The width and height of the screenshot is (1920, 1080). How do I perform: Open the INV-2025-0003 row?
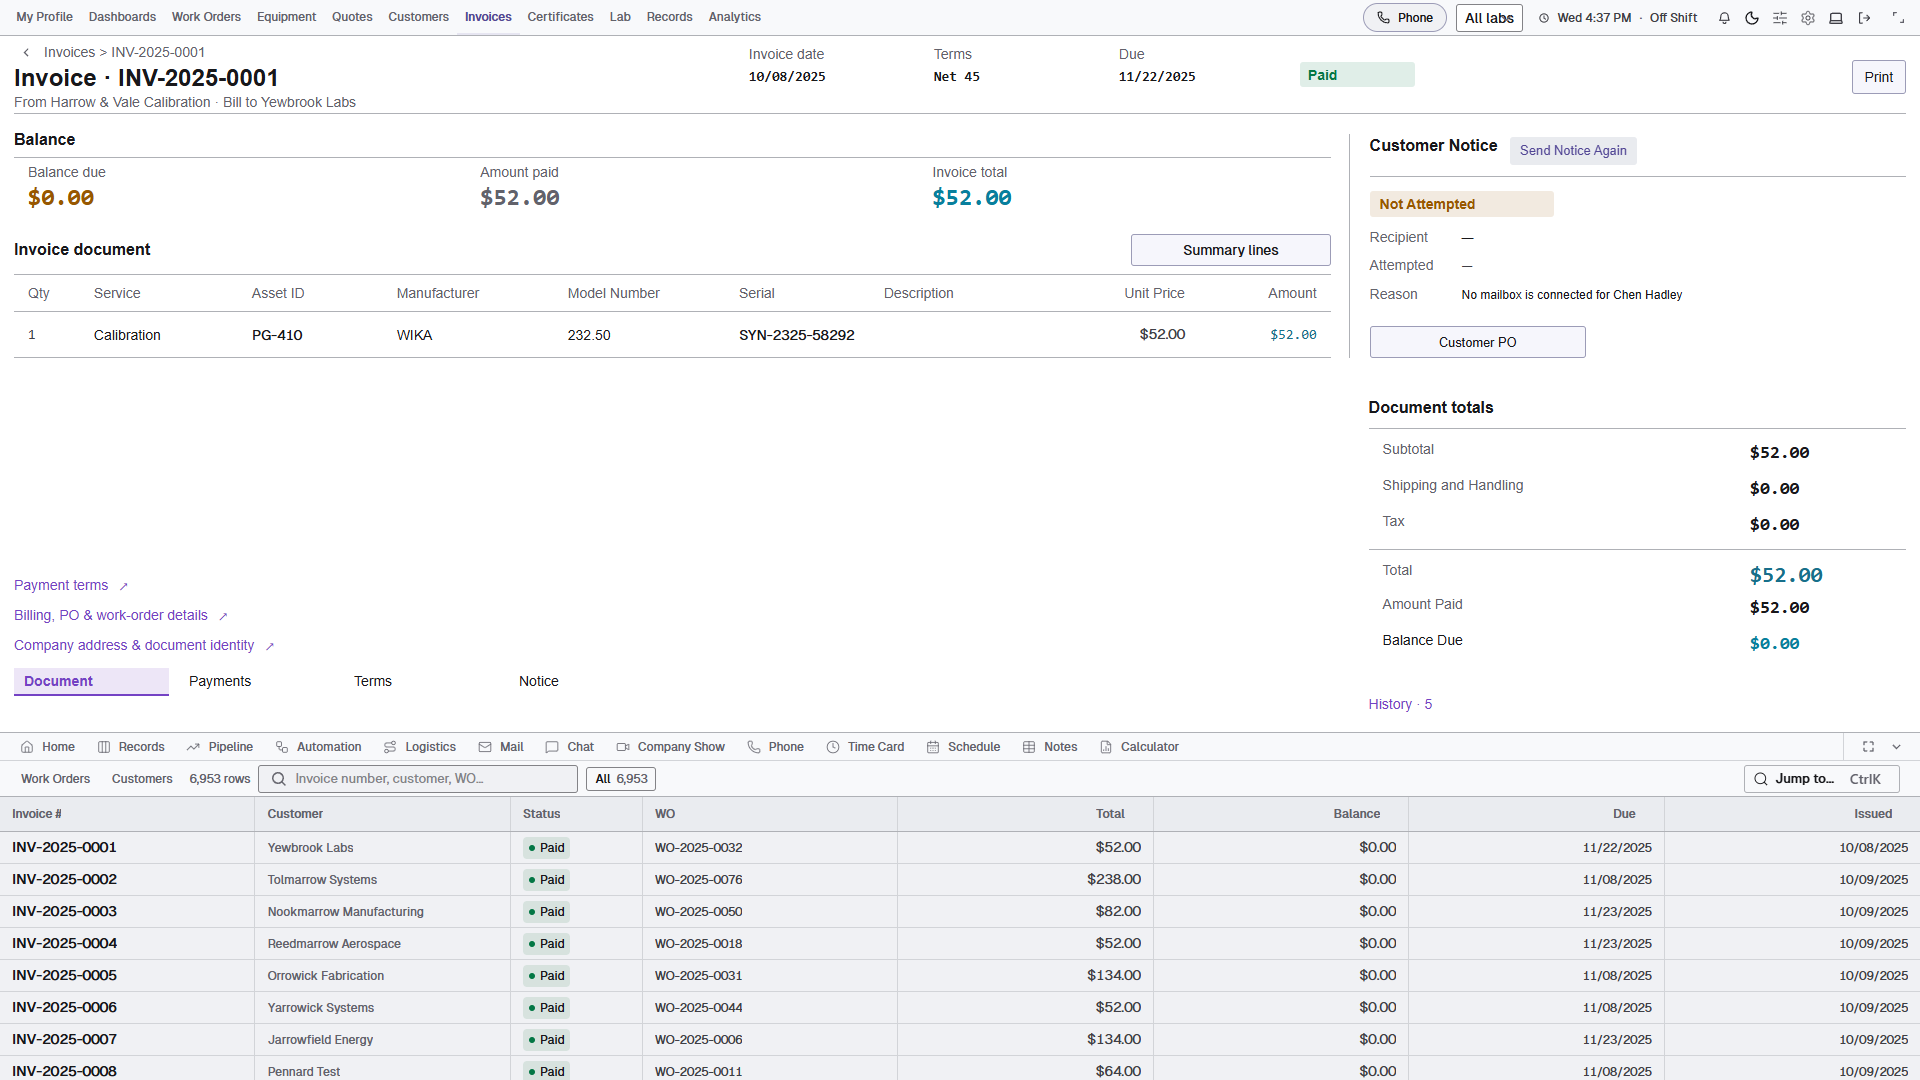[x=960, y=911]
